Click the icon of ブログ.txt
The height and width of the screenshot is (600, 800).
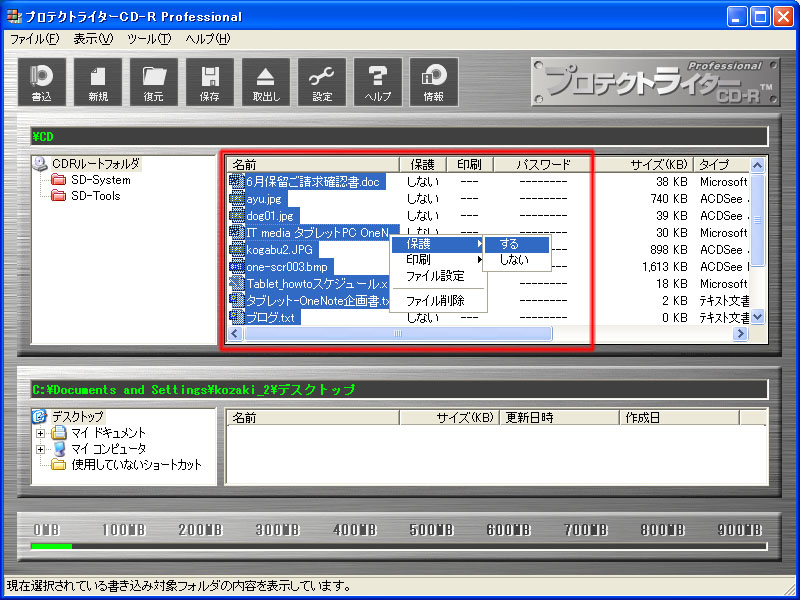[x=236, y=318]
